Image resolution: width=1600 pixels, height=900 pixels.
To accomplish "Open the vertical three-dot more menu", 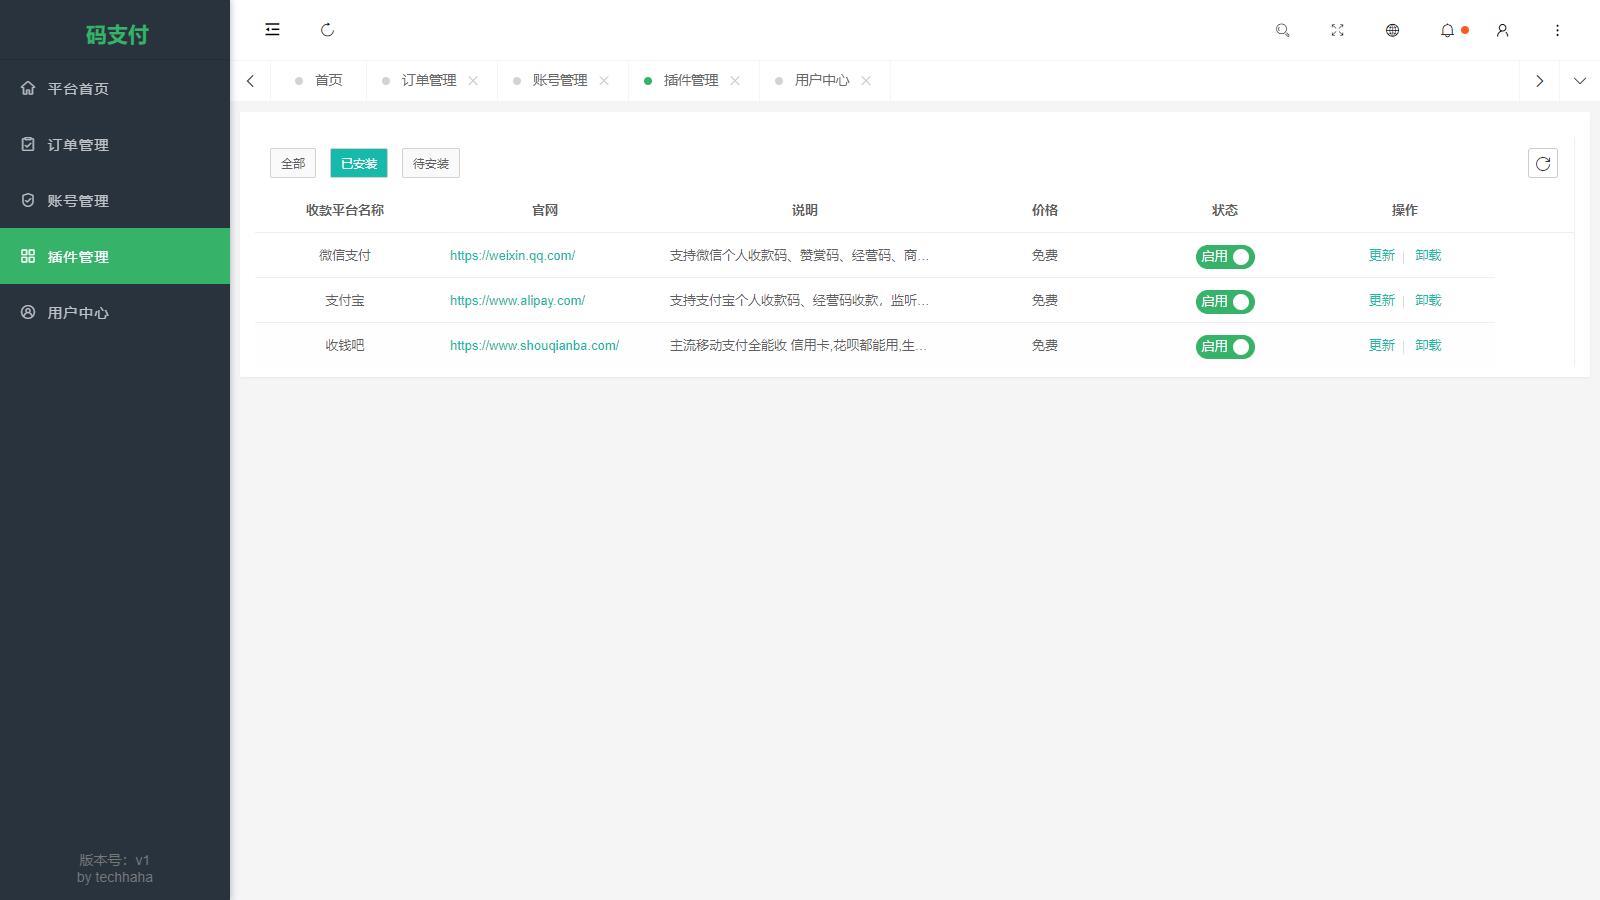I will (x=1557, y=30).
